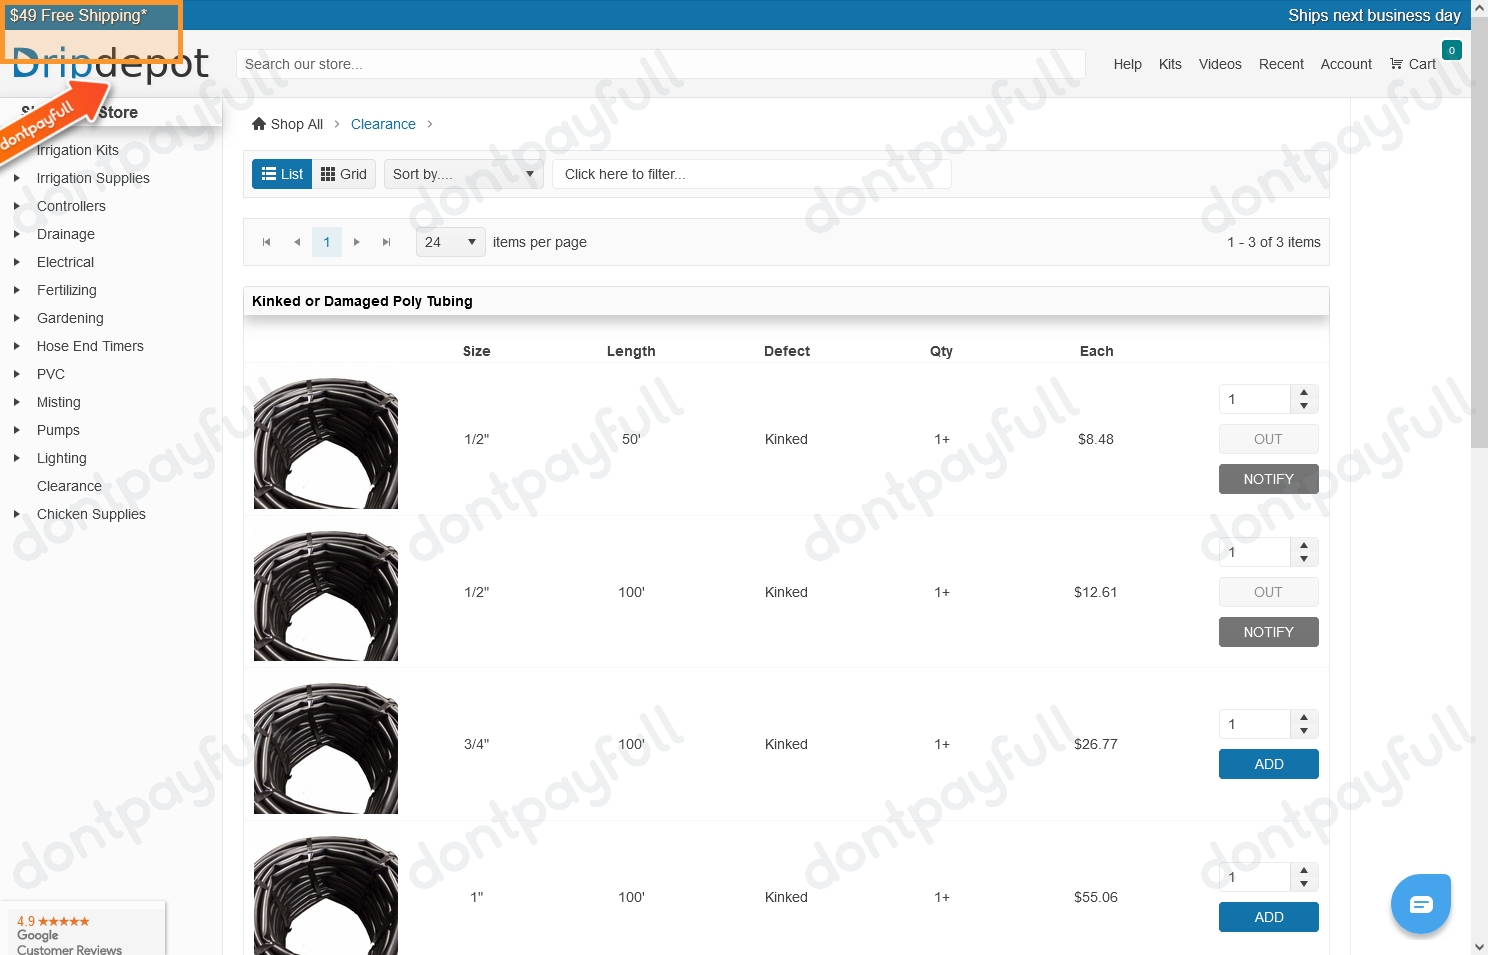Open the Sort by dropdown
The image size is (1488, 955).
(x=464, y=174)
